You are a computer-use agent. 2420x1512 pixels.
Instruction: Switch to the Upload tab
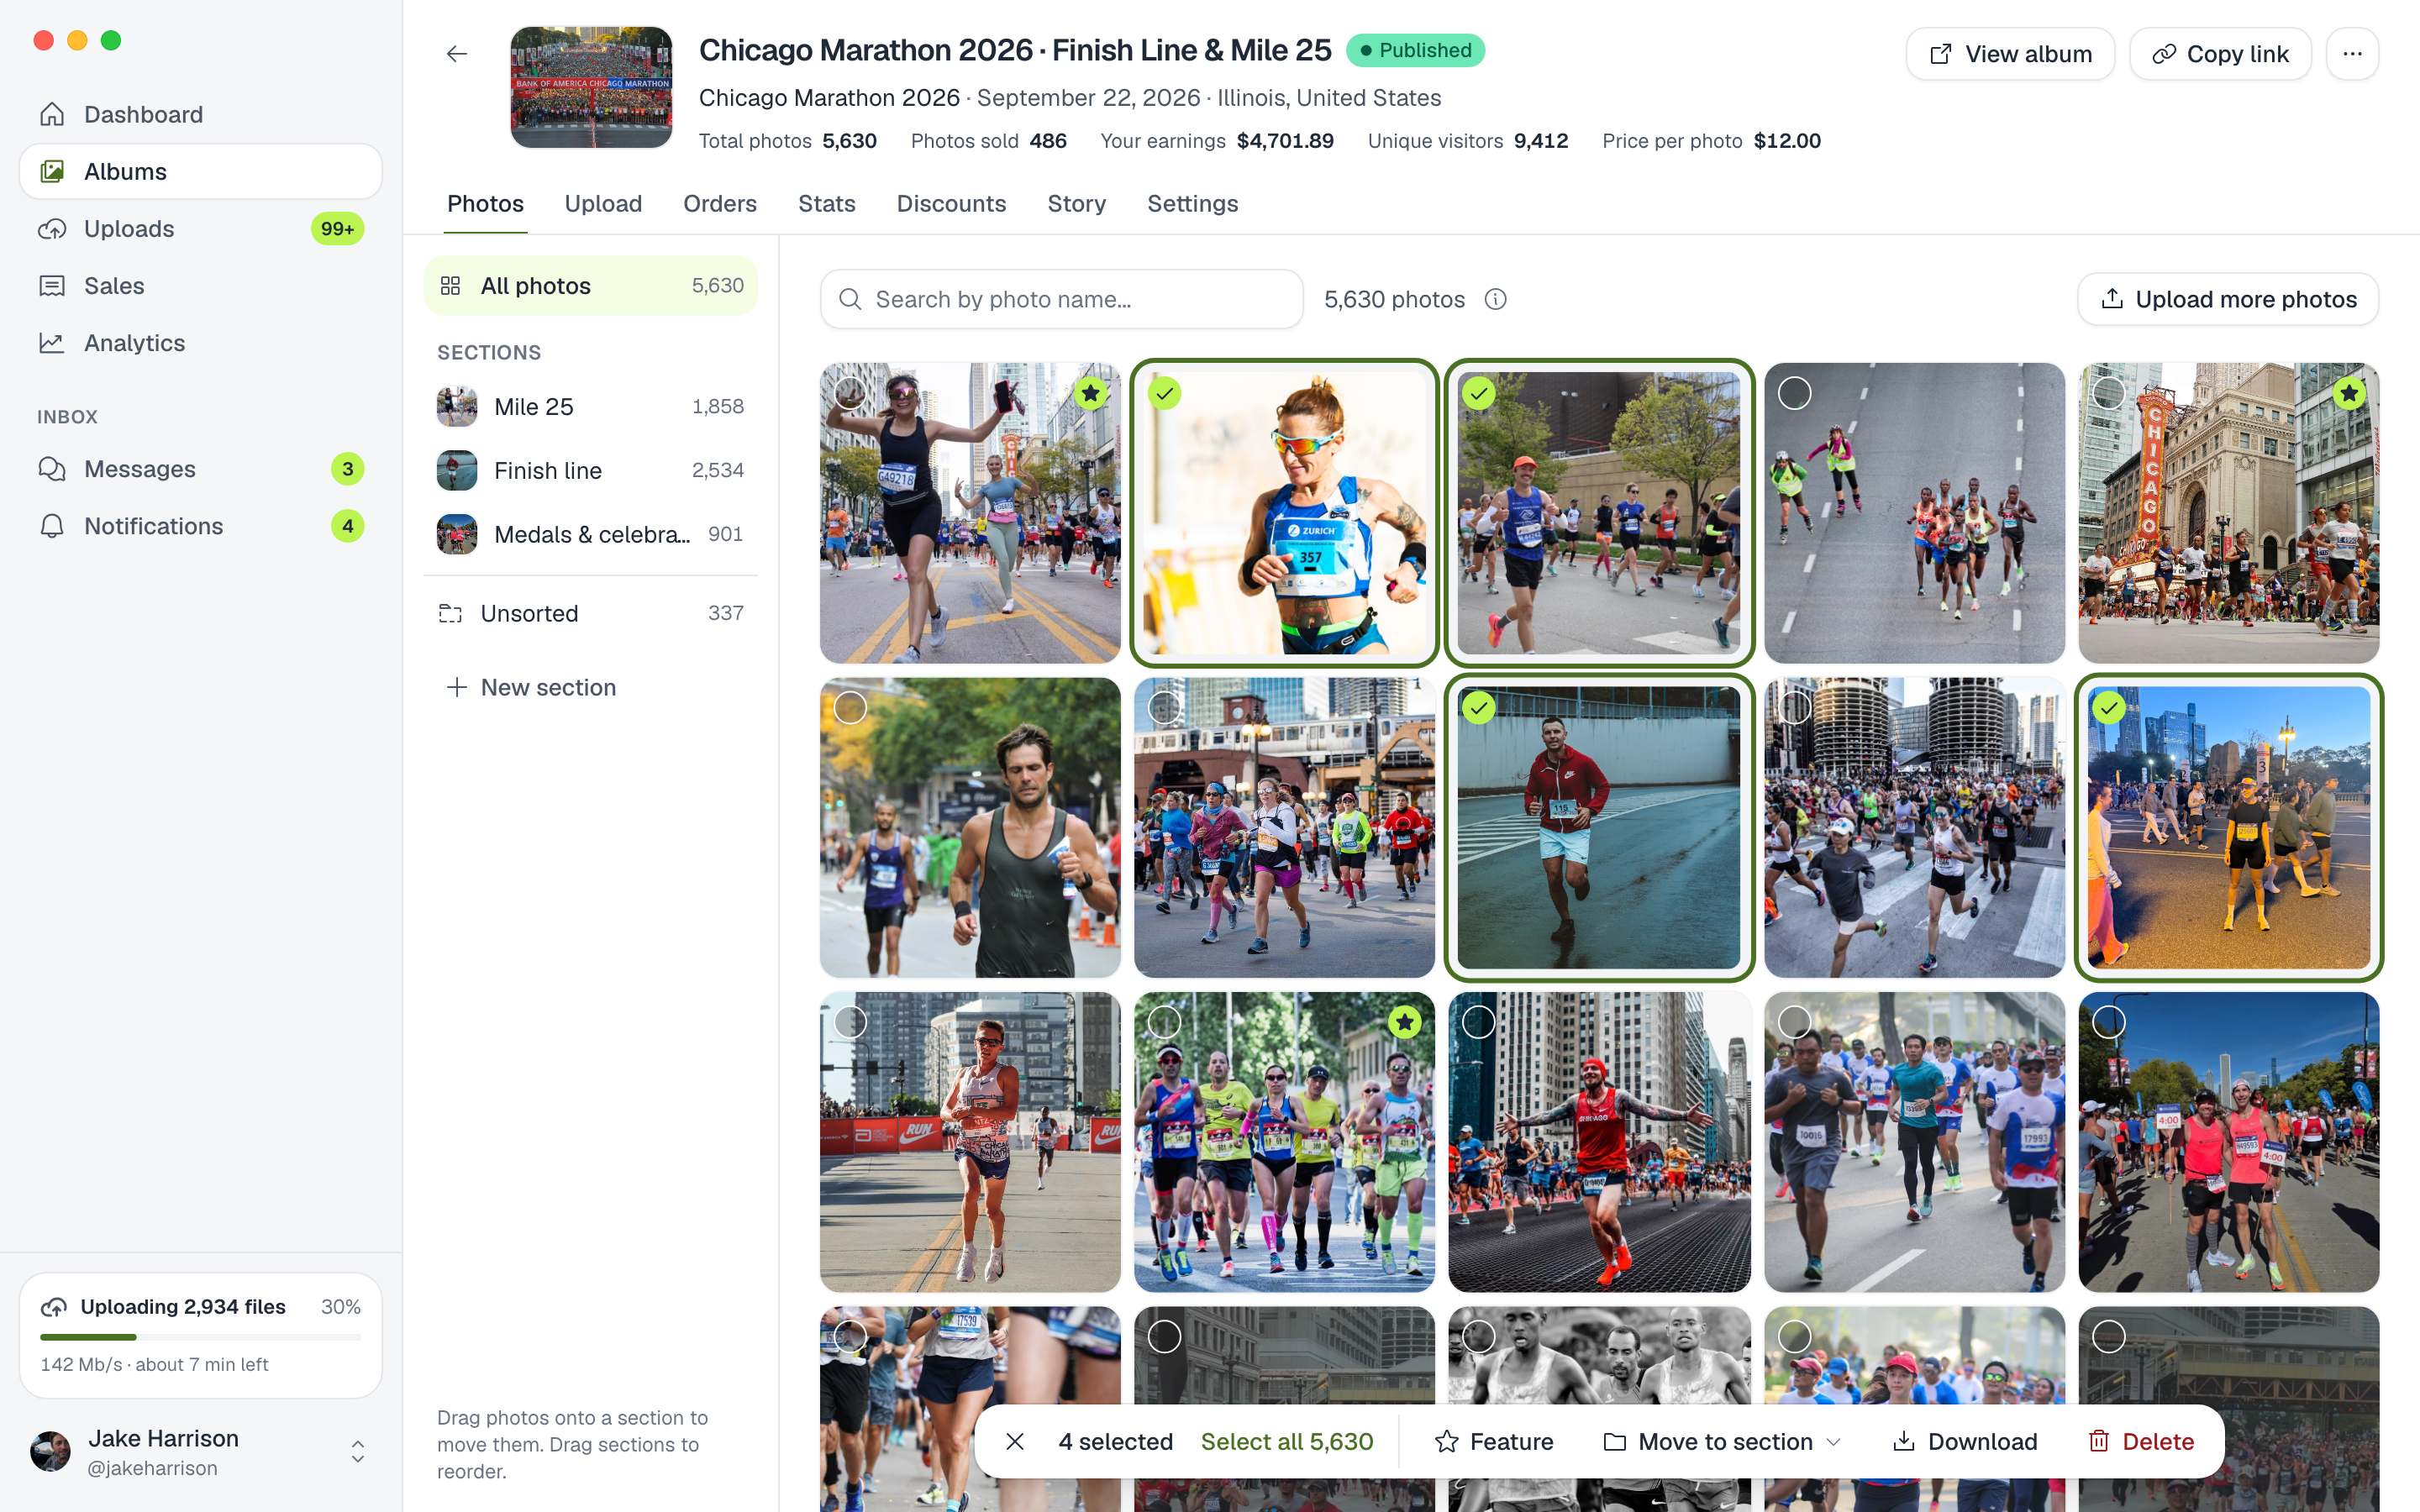tap(603, 204)
